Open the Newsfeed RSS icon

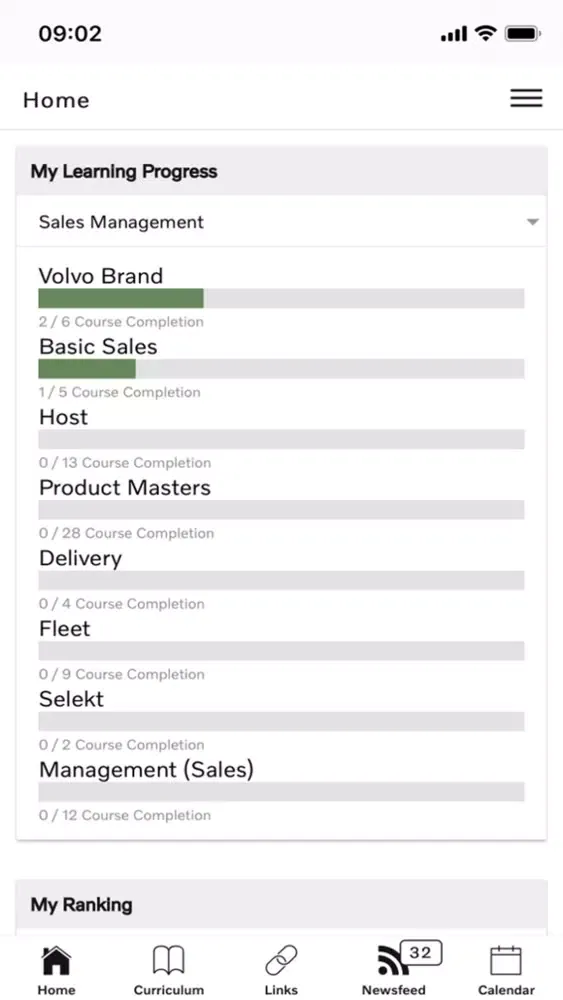tap(393, 961)
